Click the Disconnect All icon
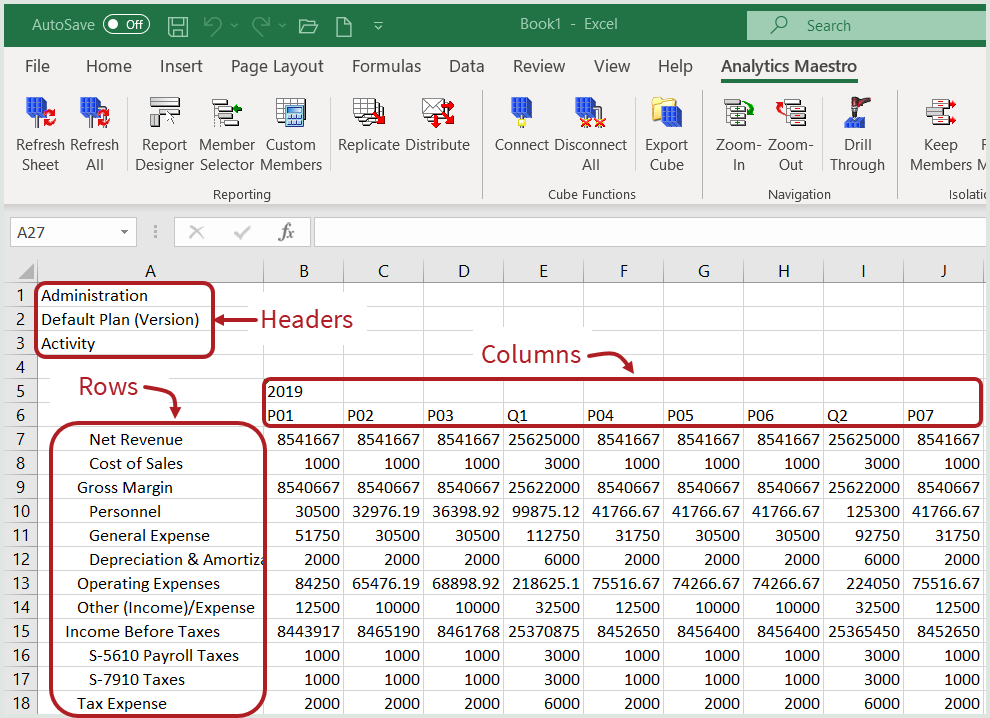This screenshot has width=990, height=718. 590,114
